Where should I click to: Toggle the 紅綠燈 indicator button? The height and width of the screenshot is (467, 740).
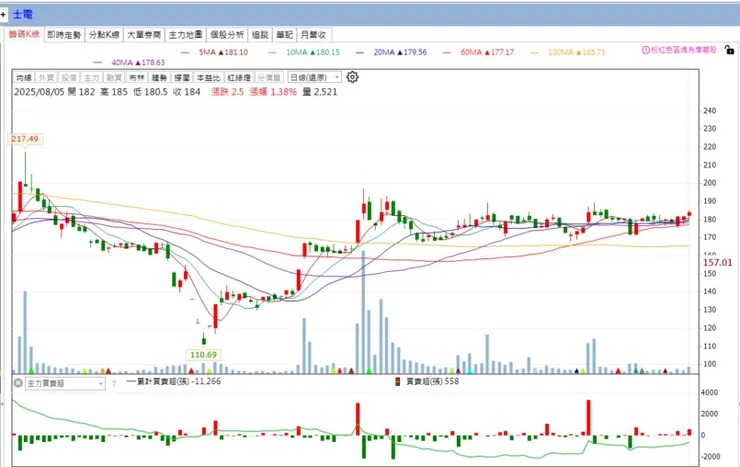pyautogui.click(x=239, y=77)
